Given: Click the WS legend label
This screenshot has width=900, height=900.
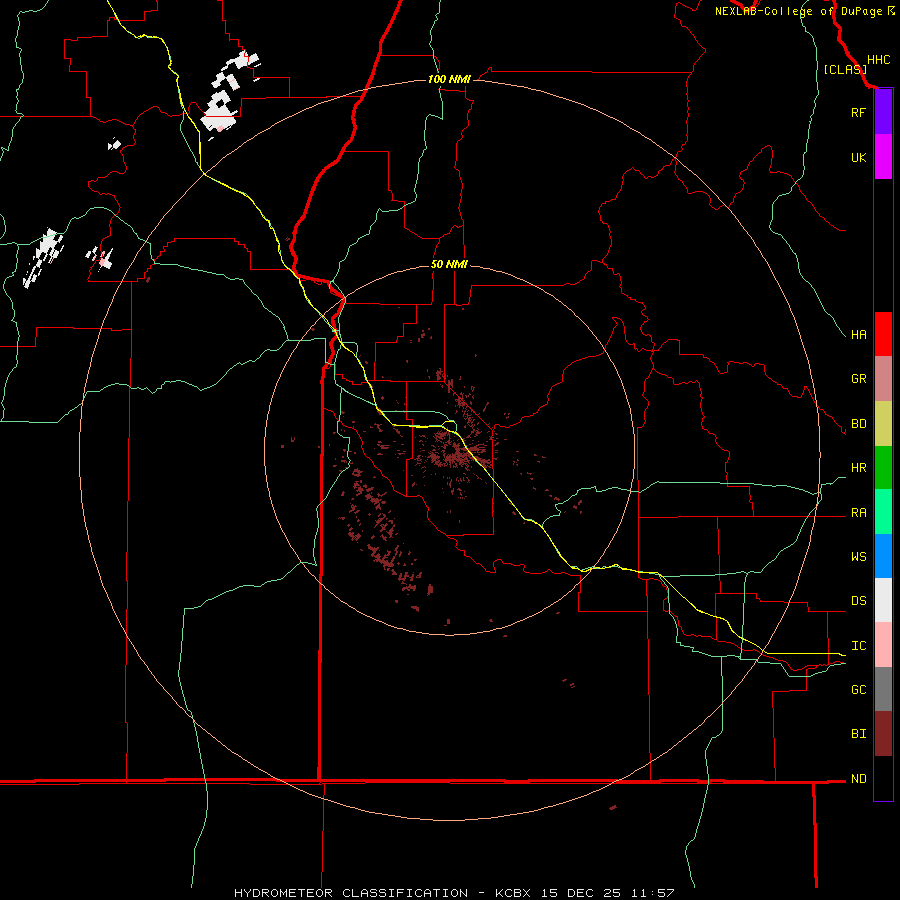Looking at the screenshot, I should pos(858,556).
